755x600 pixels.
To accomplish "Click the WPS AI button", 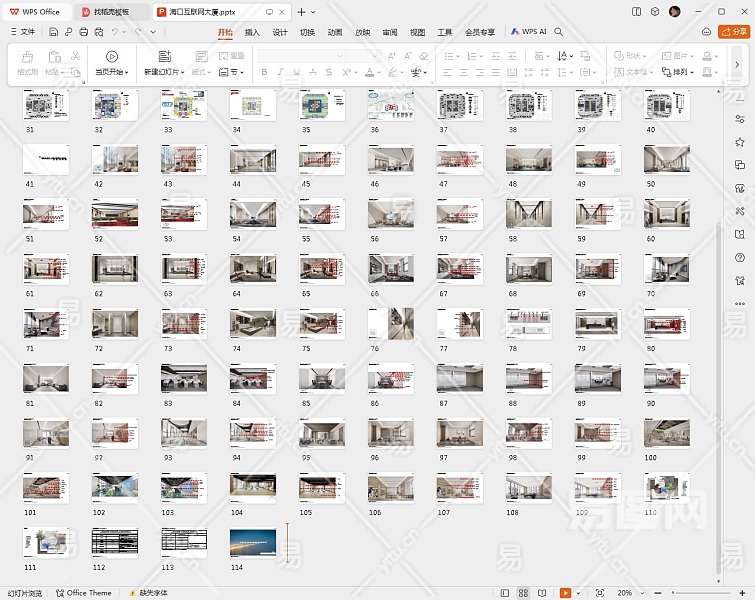I will pos(529,32).
